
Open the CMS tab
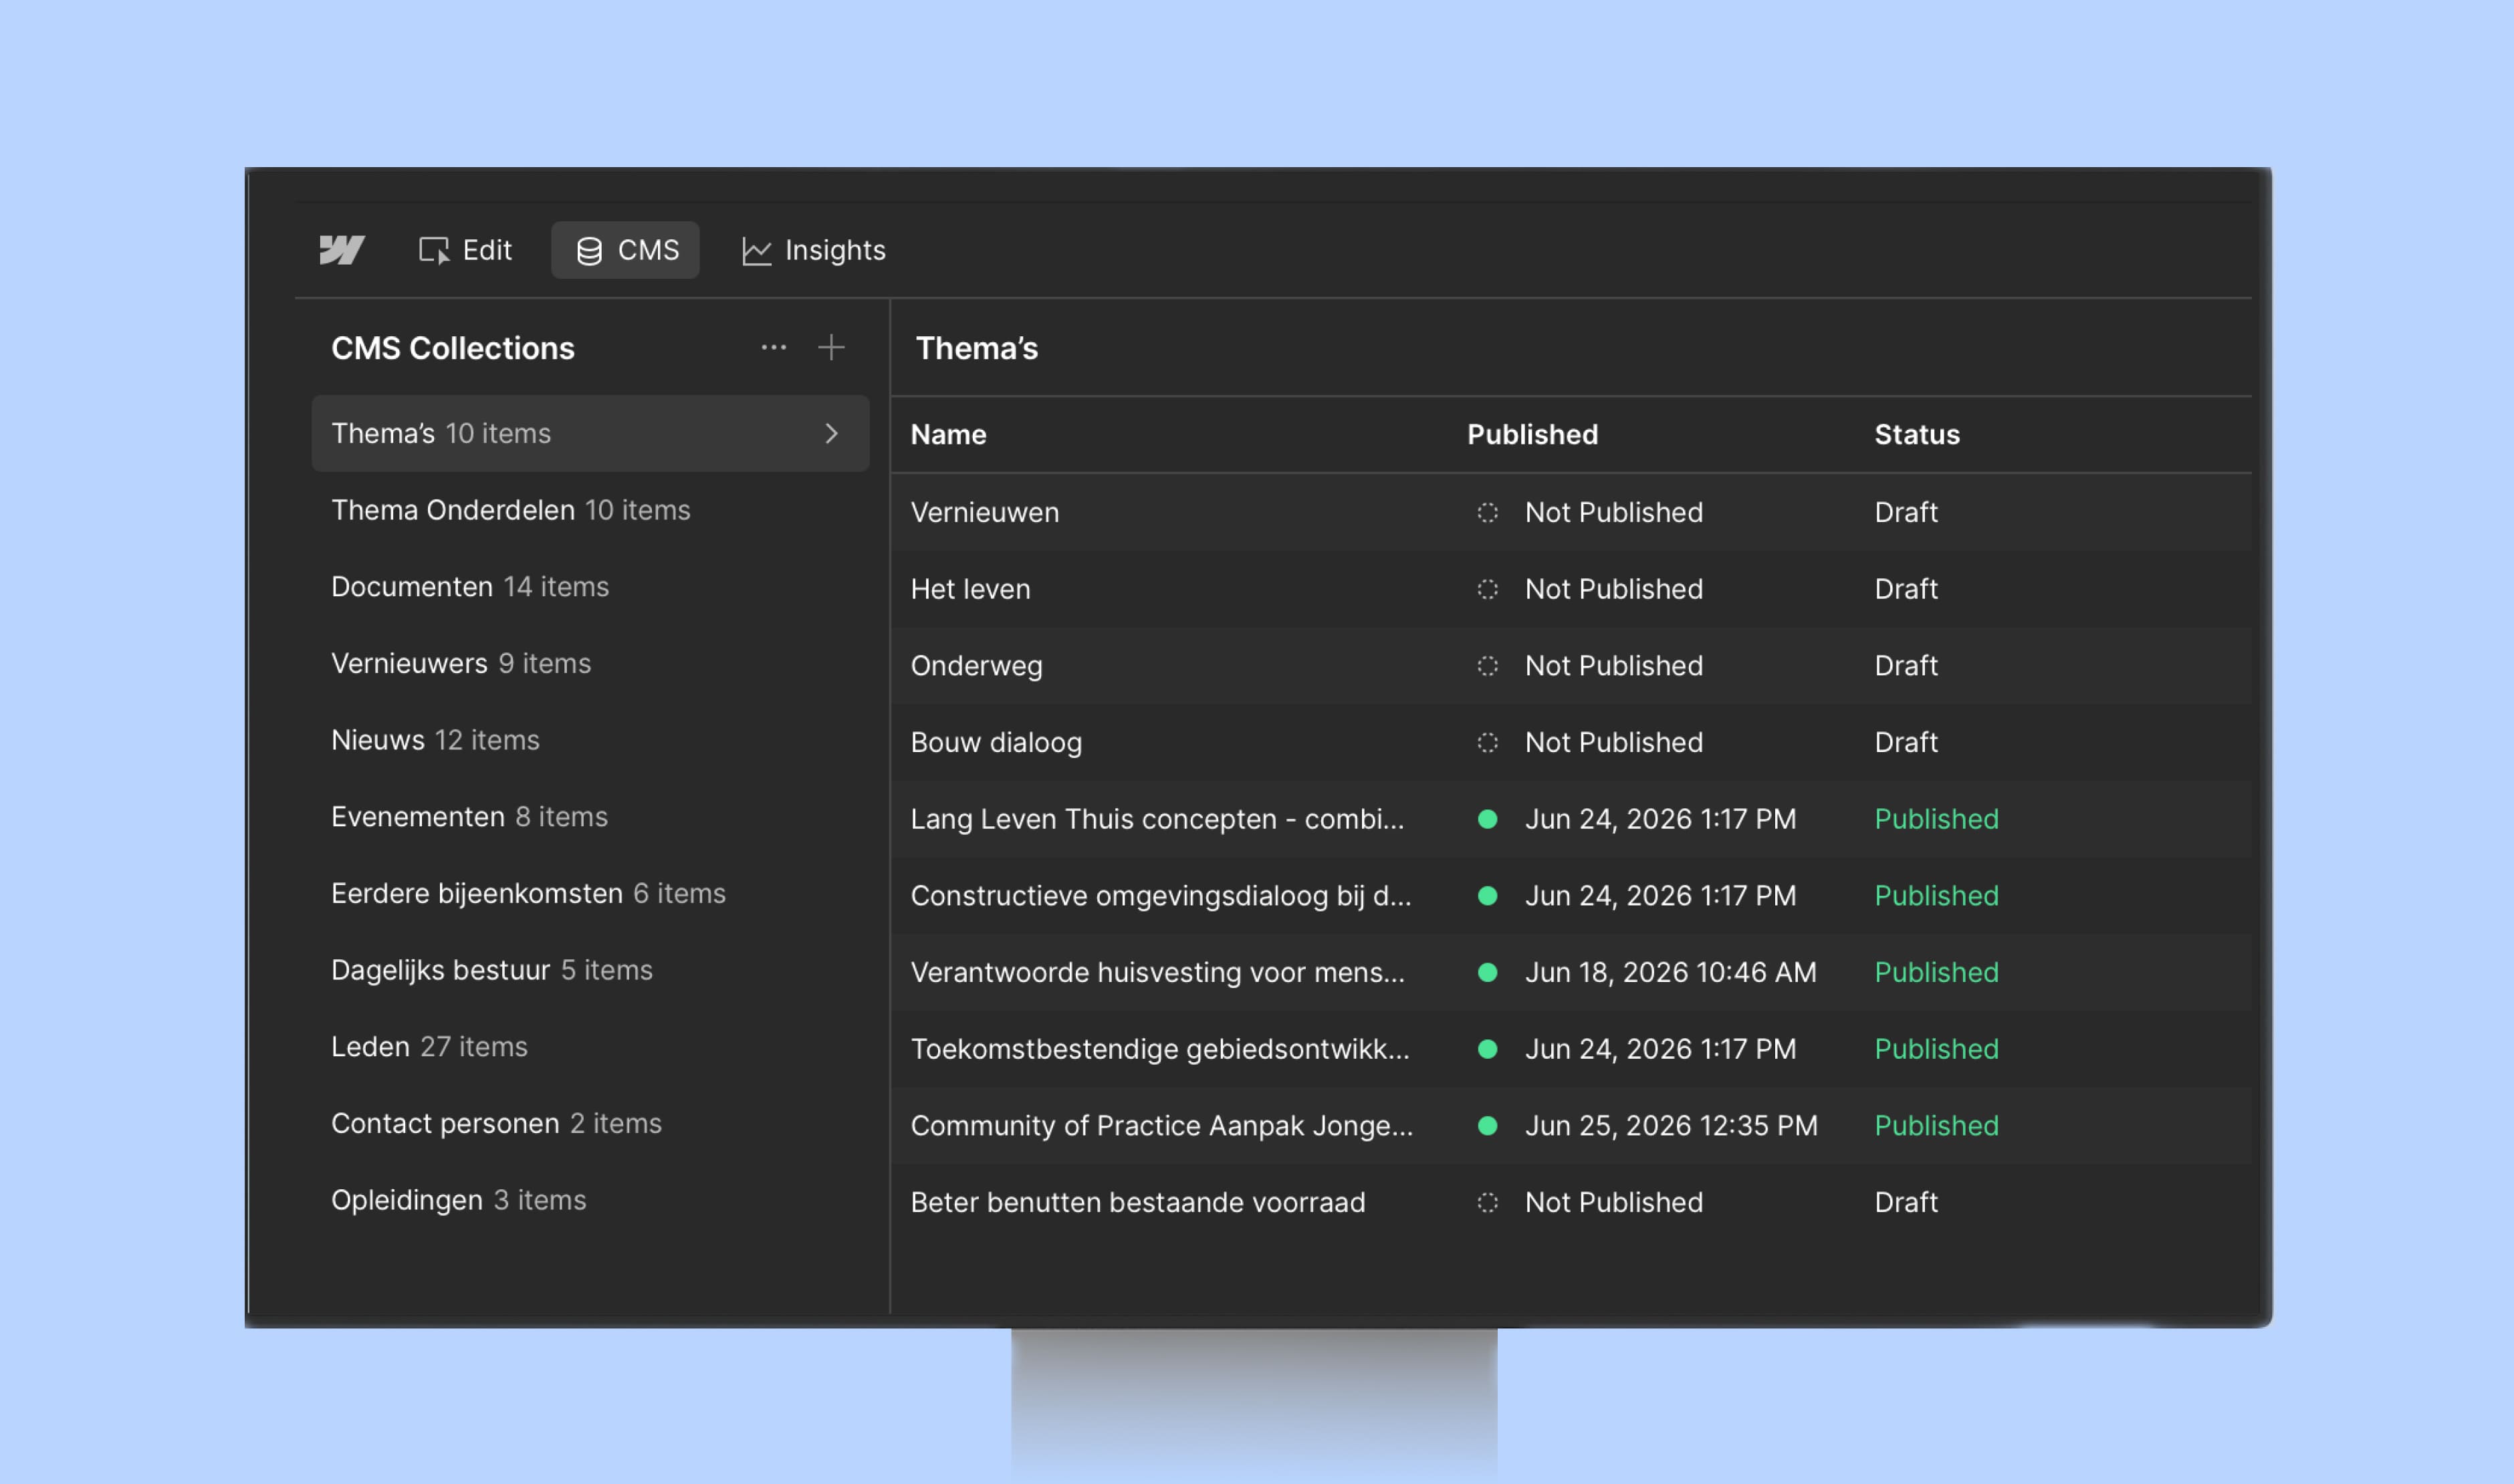coord(625,250)
